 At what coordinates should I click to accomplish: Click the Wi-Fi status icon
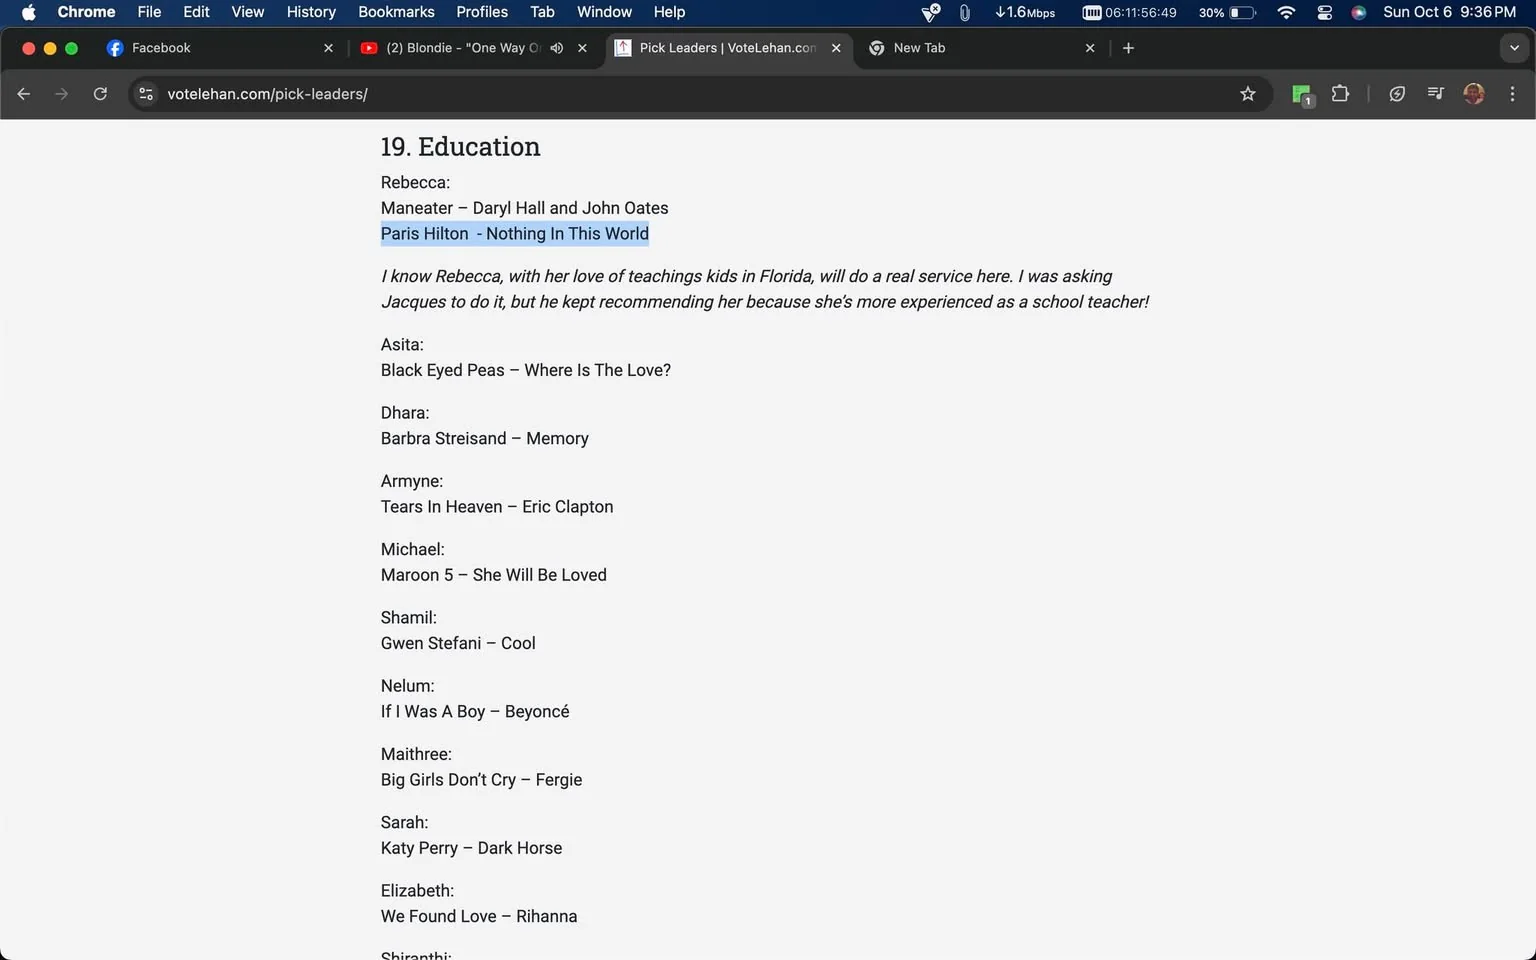pos(1287,12)
